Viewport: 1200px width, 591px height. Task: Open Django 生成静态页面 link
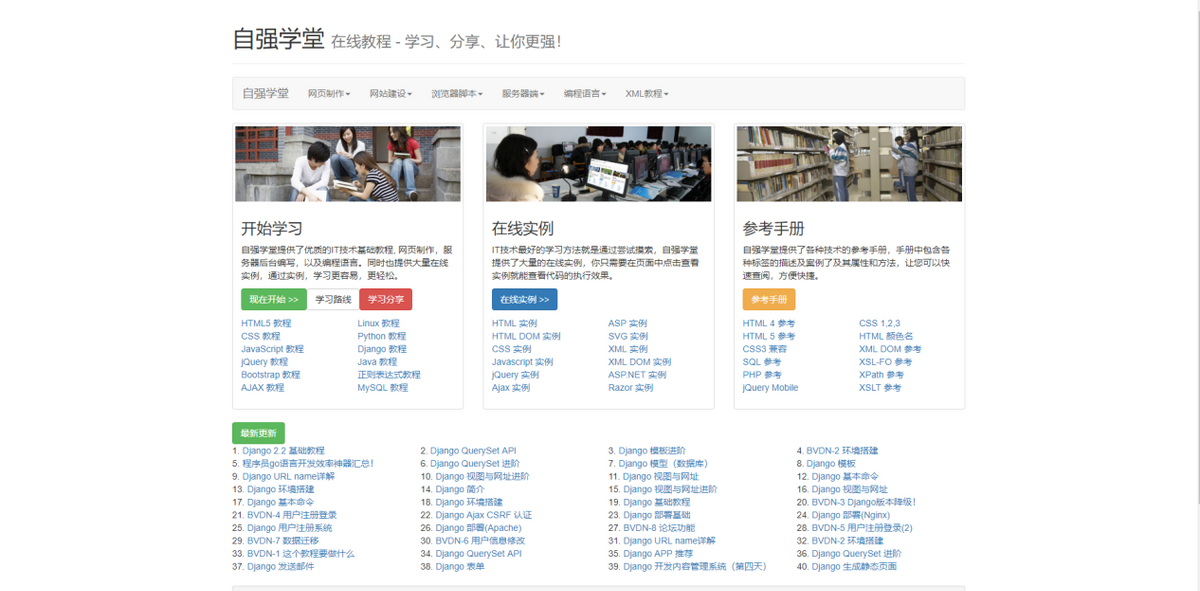pos(854,566)
